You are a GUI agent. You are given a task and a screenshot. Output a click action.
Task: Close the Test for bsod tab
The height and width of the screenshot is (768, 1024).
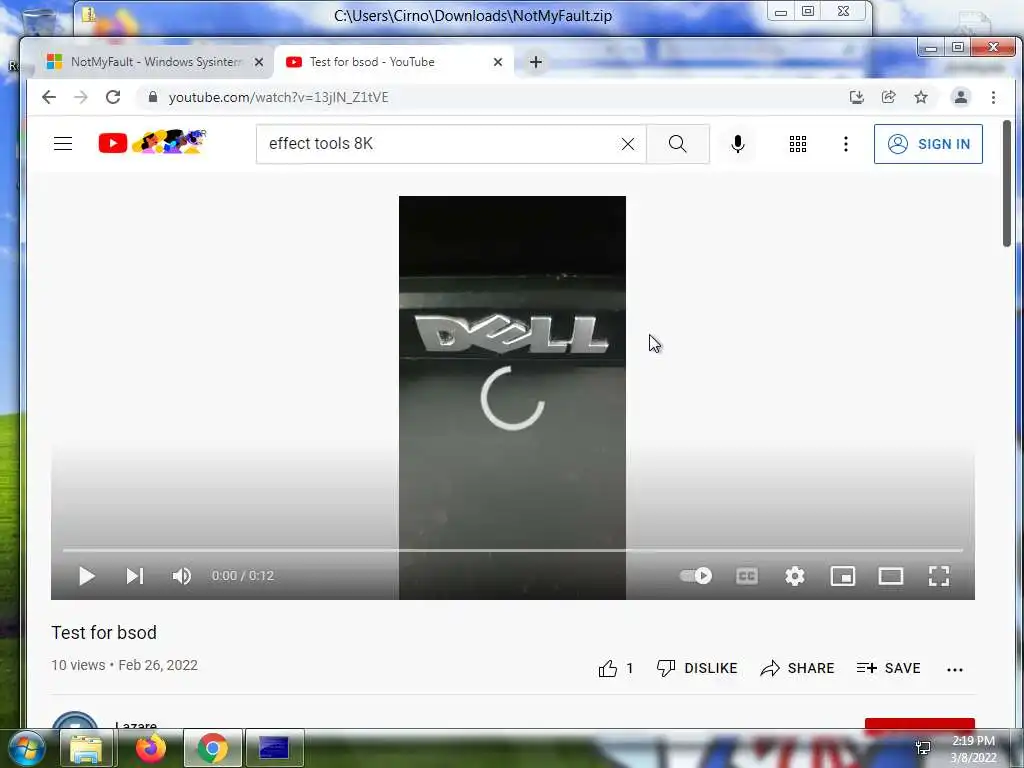click(x=498, y=62)
